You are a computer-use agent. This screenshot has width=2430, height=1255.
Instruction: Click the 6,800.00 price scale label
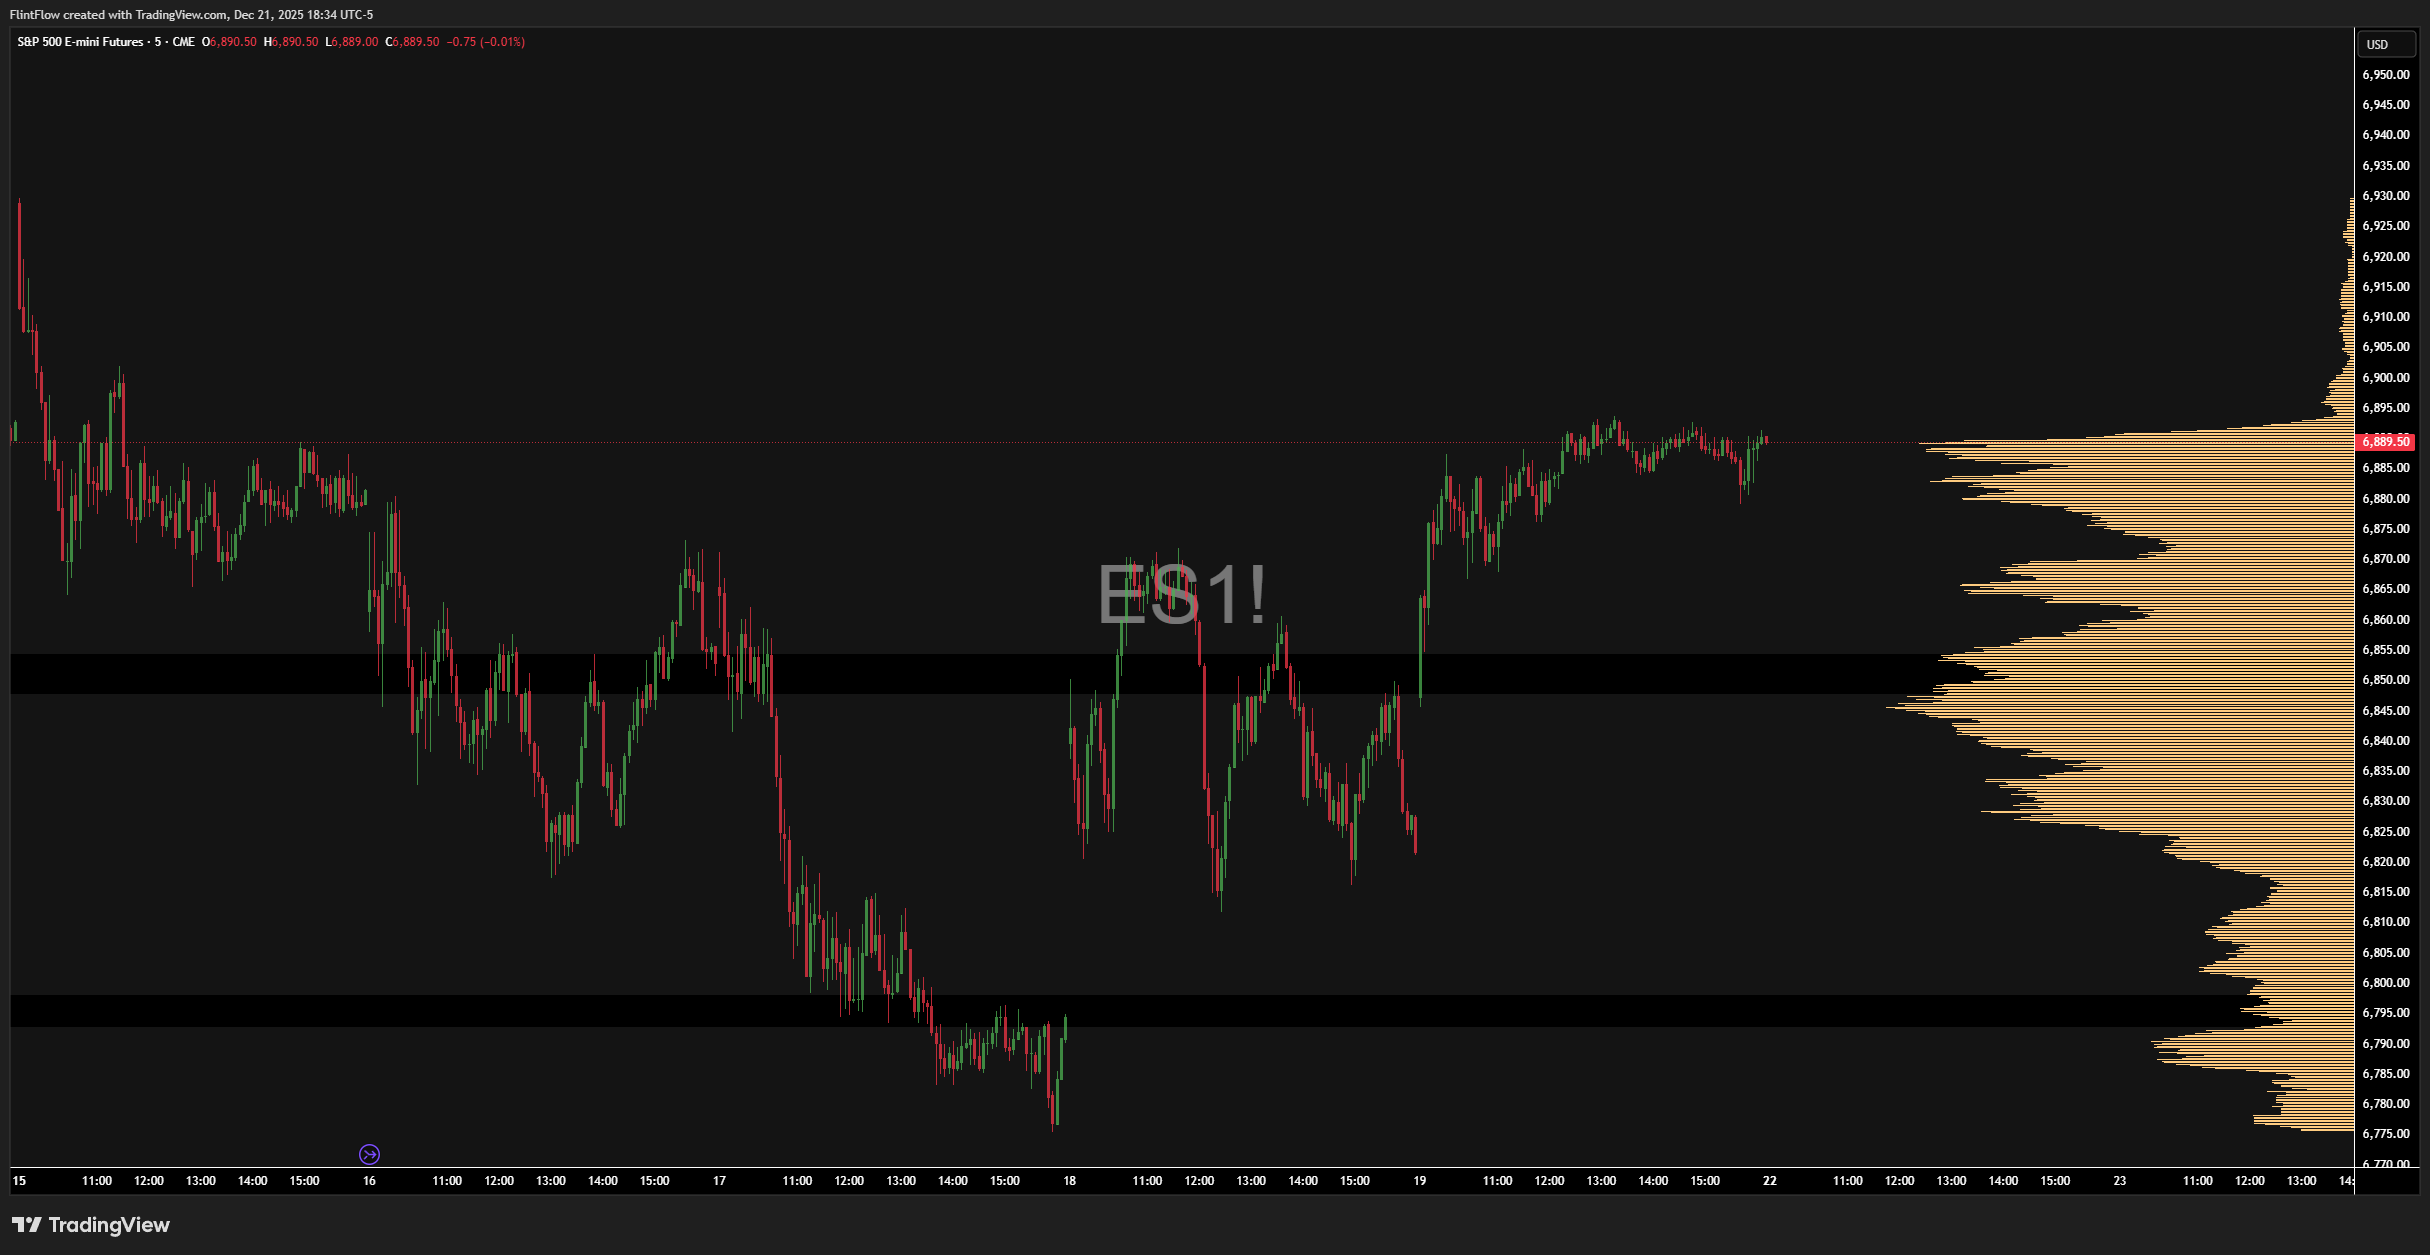point(2385,983)
